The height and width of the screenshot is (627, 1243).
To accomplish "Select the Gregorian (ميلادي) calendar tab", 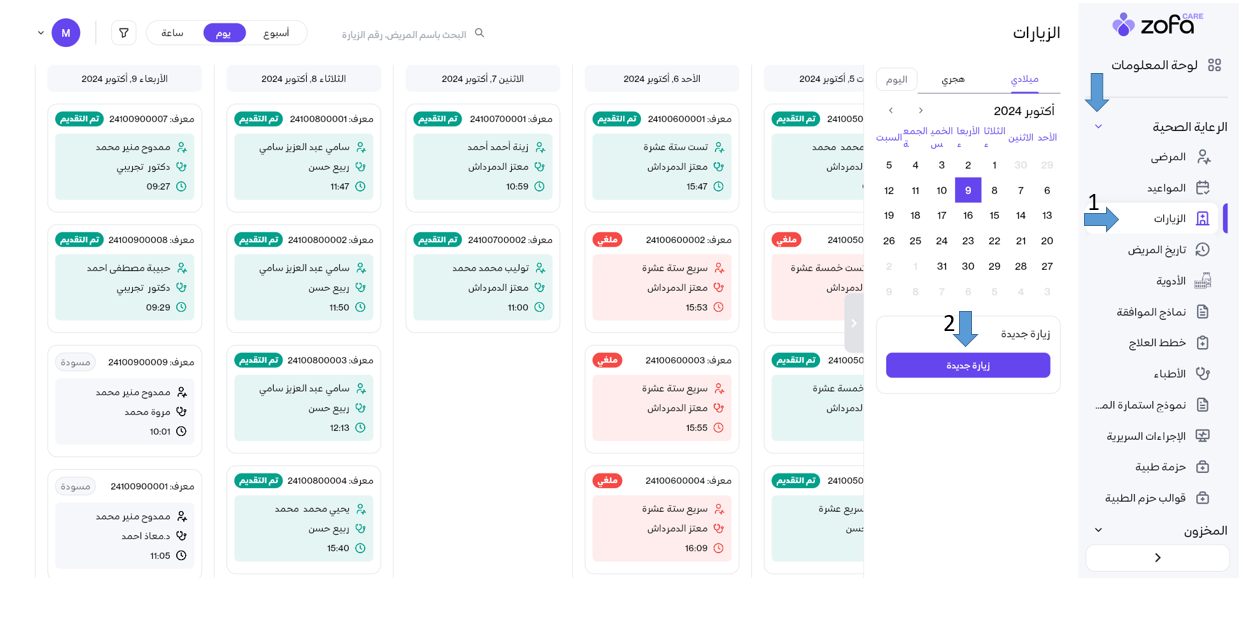I will [1024, 79].
